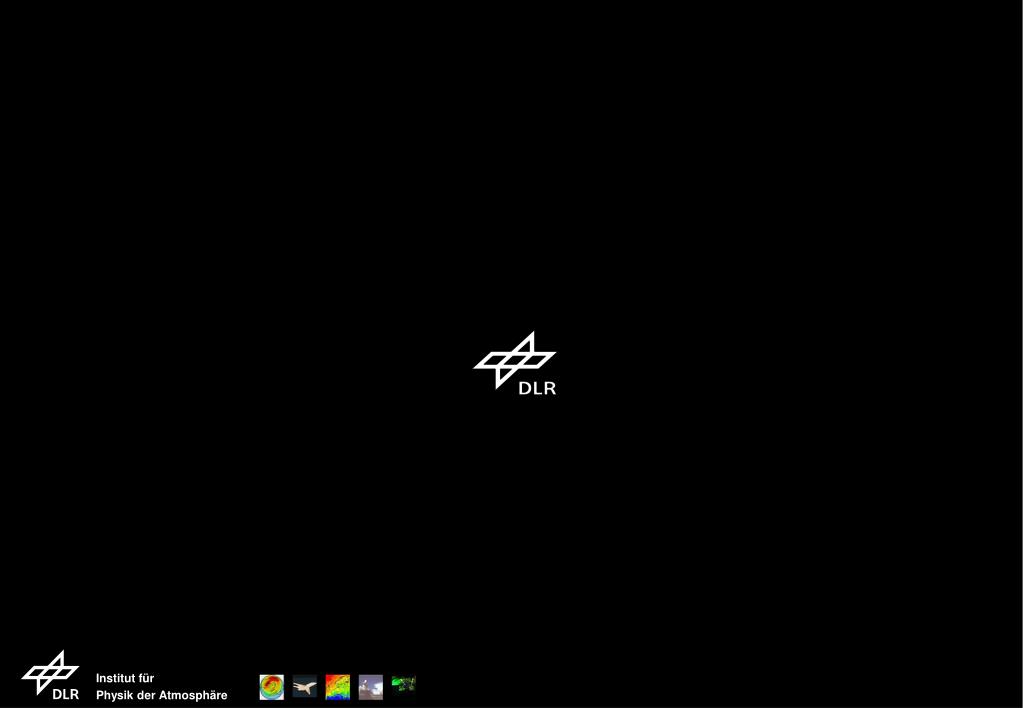Open the rainbow-colored heat map thumbnail
1023x708 pixels.
click(x=338, y=687)
